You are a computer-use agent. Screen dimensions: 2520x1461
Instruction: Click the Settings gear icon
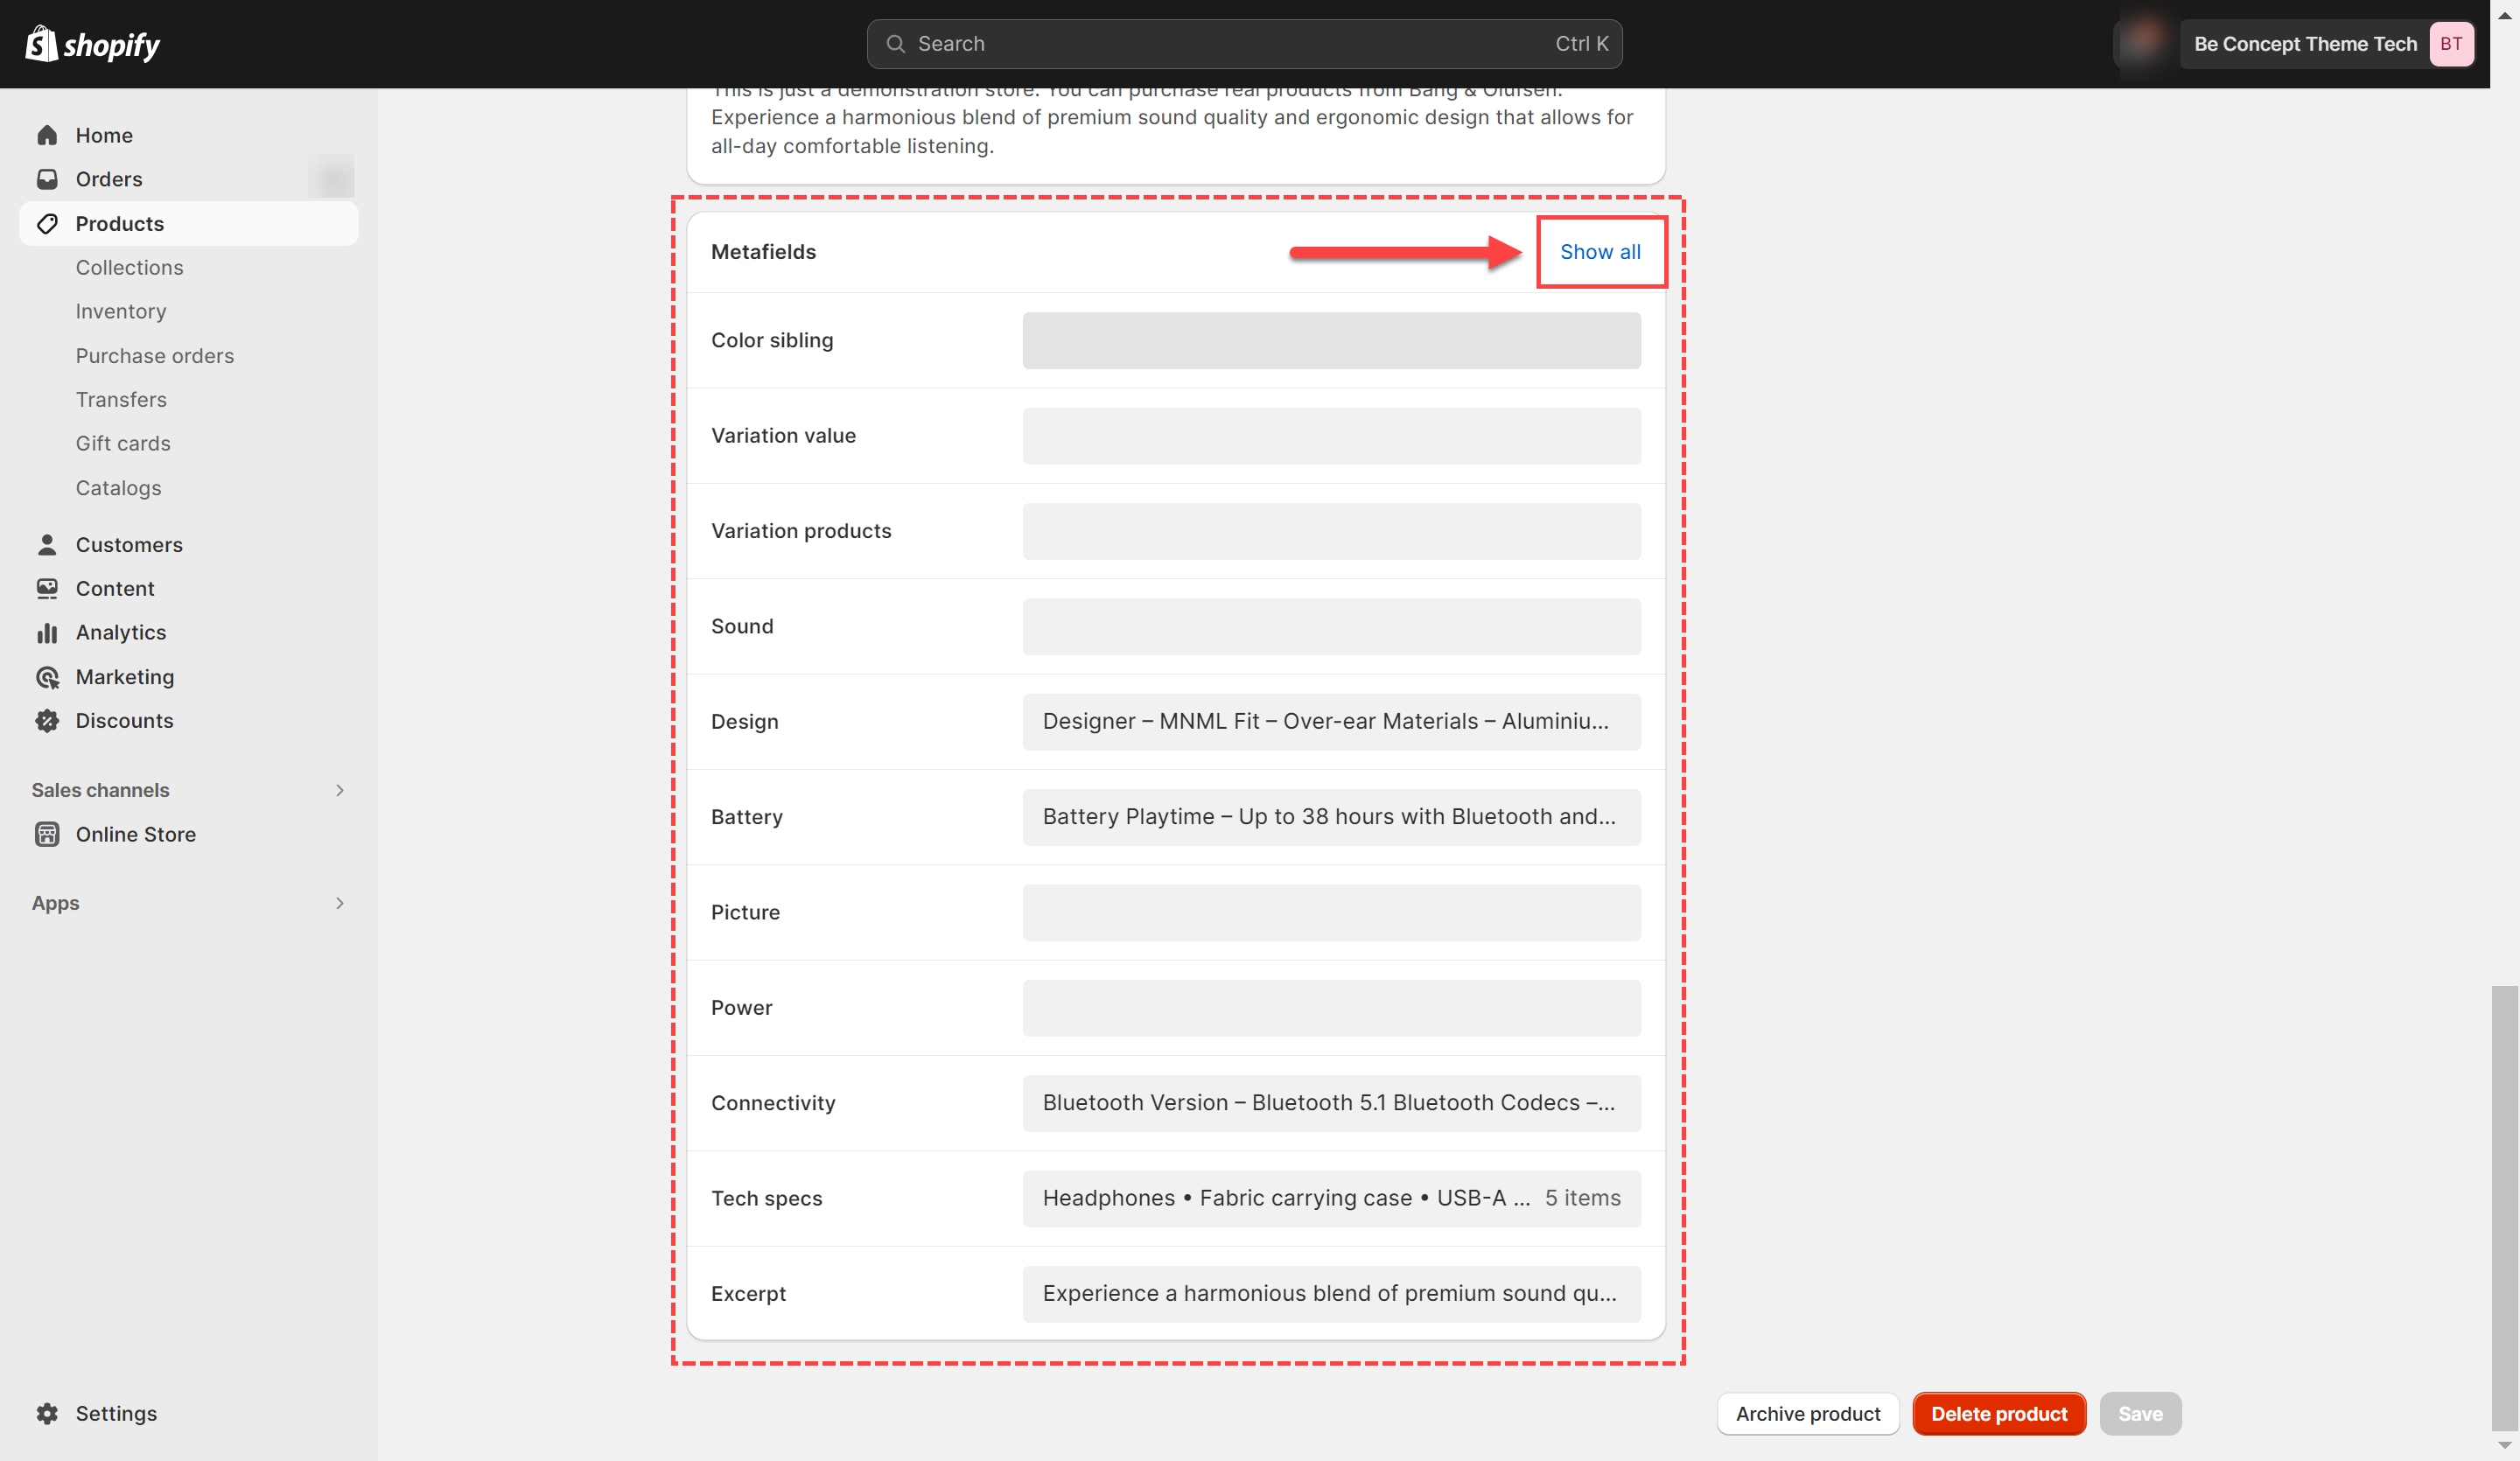47,1413
